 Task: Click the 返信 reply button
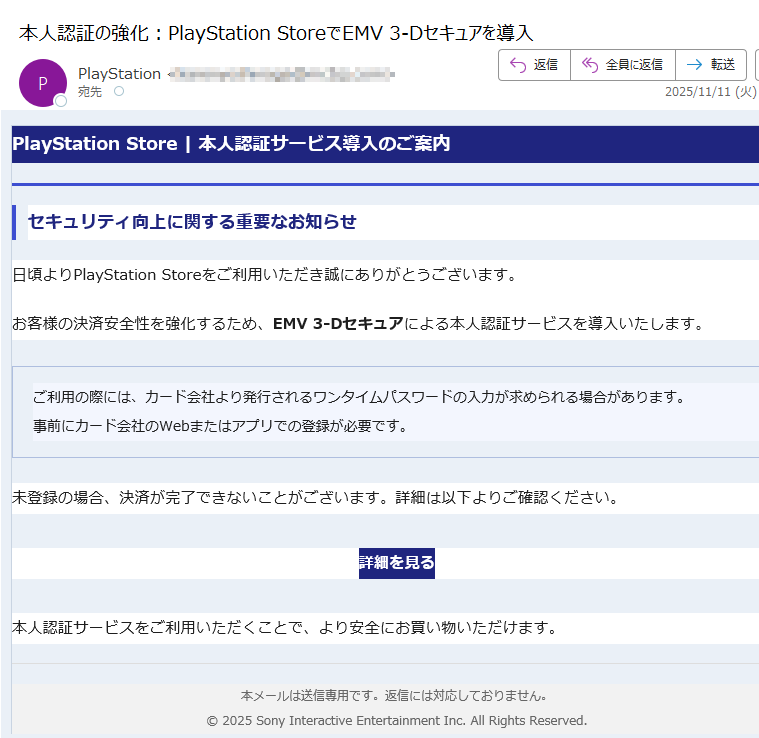[x=534, y=65]
